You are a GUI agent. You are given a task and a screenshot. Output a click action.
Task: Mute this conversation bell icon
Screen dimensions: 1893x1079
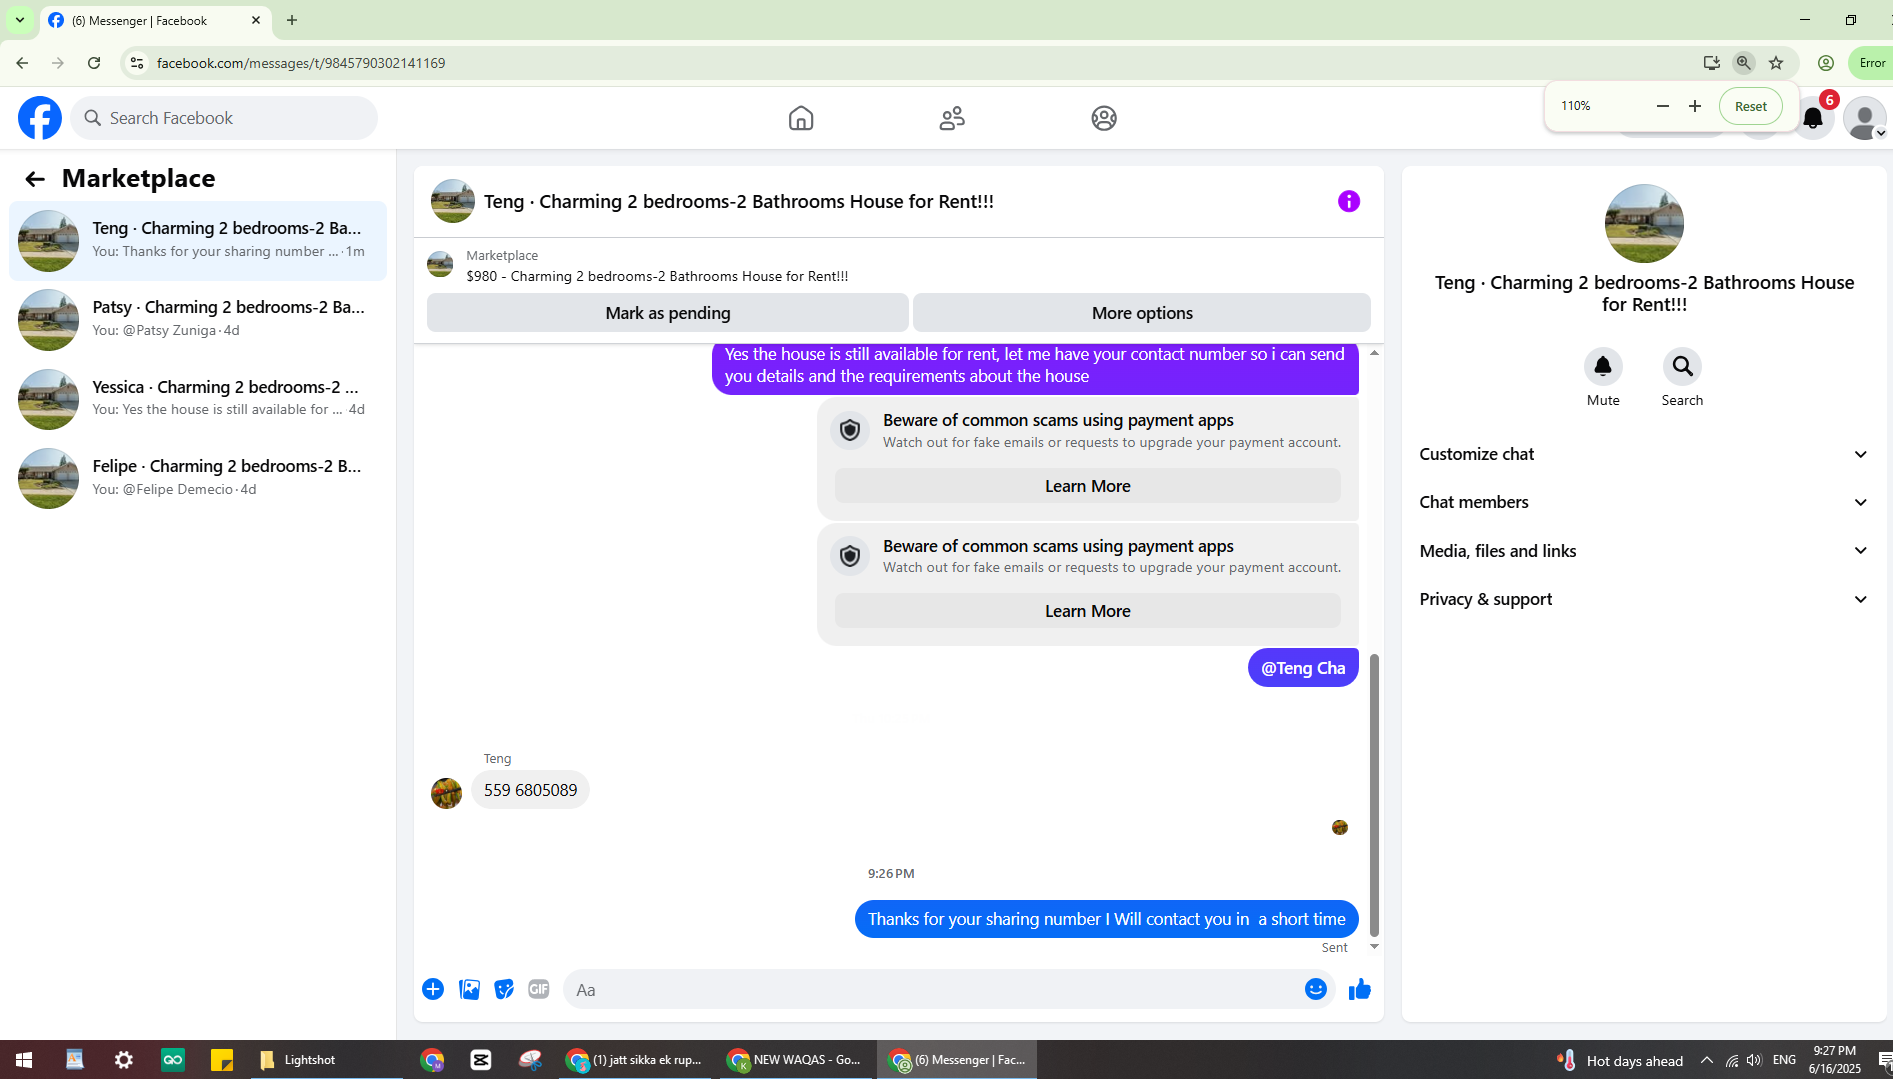click(x=1603, y=366)
